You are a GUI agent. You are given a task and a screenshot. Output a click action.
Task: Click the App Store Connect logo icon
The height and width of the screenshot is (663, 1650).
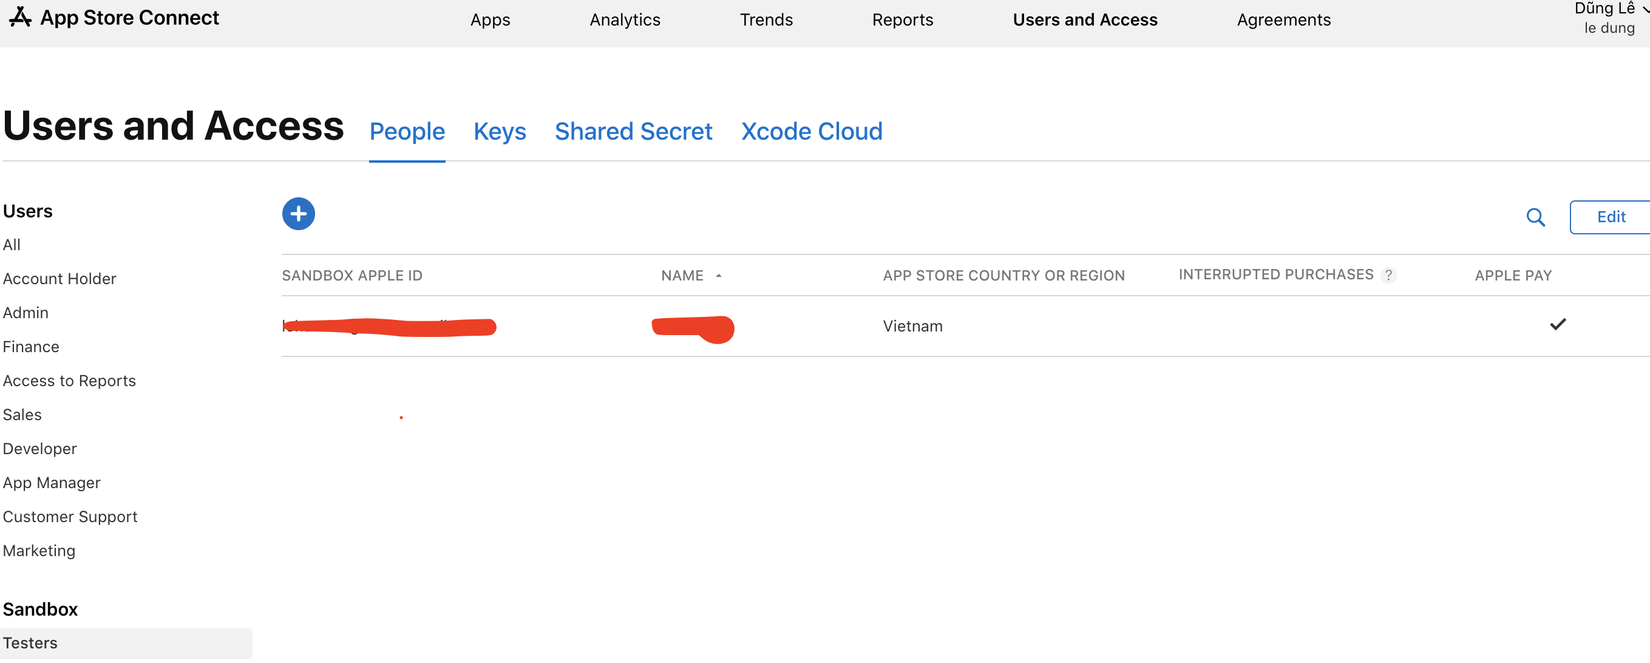(x=20, y=17)
